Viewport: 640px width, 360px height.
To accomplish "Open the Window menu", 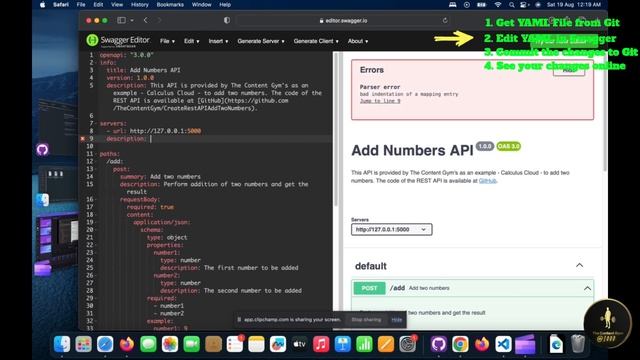I will pos(202,4).
